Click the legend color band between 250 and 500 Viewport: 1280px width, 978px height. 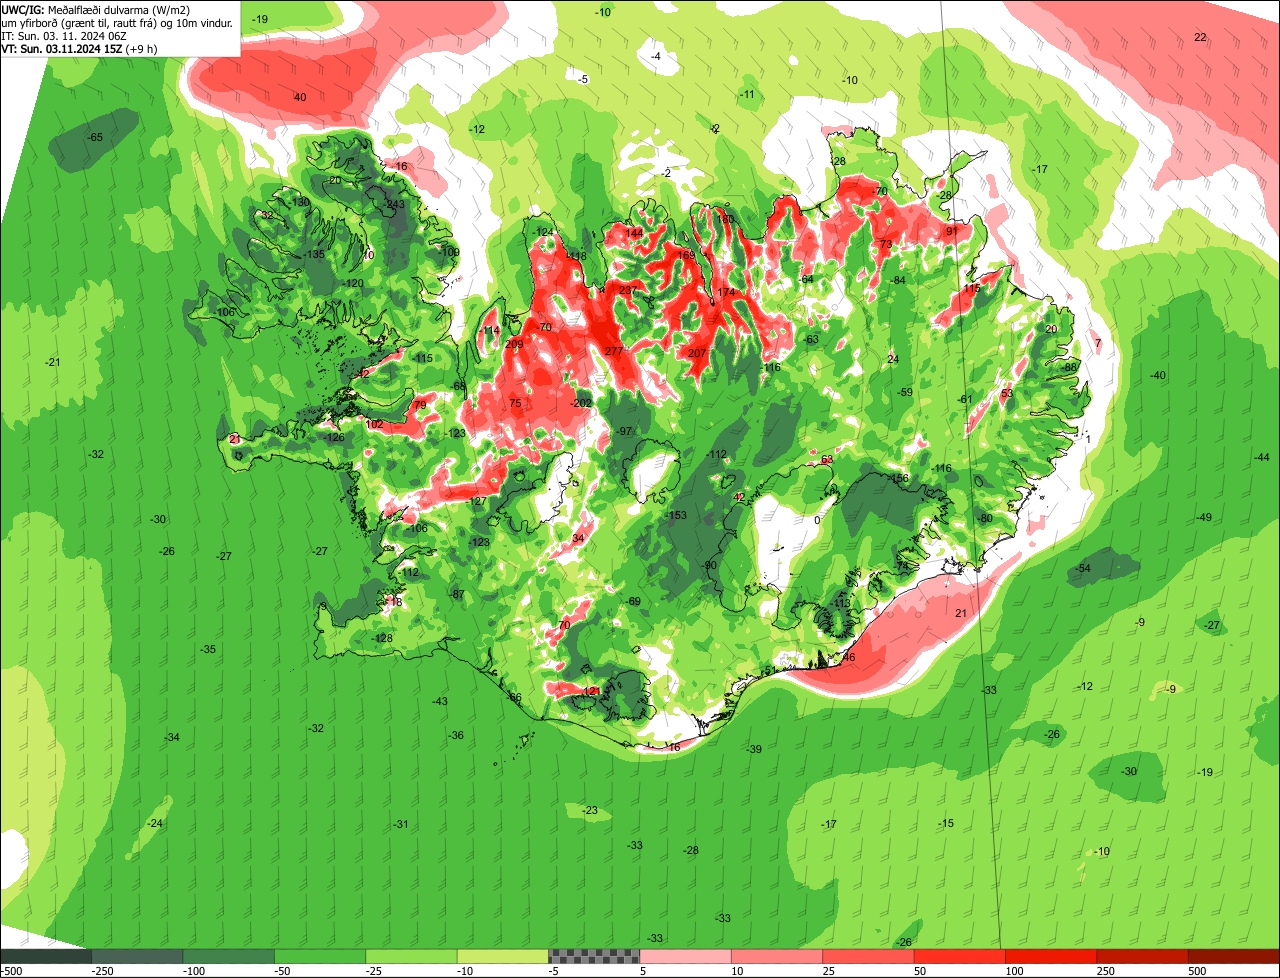pos(1142,956)
